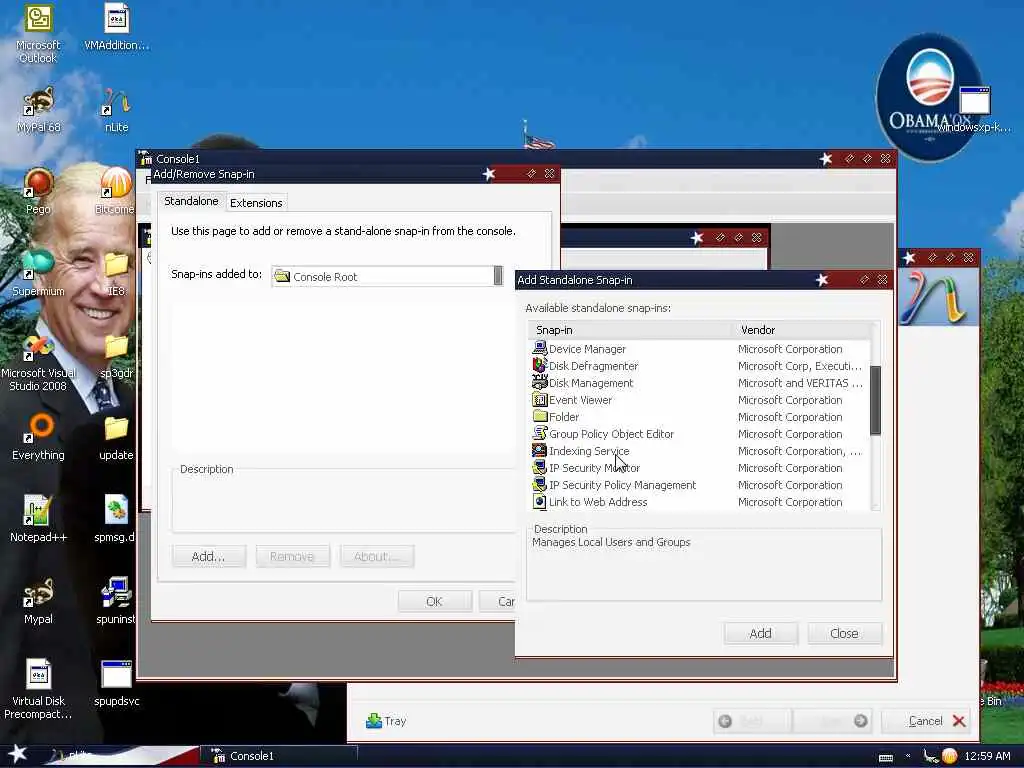
Task: Select the 'Microsoft and VERITAS' vendor cell
Action: click(800, 383)
